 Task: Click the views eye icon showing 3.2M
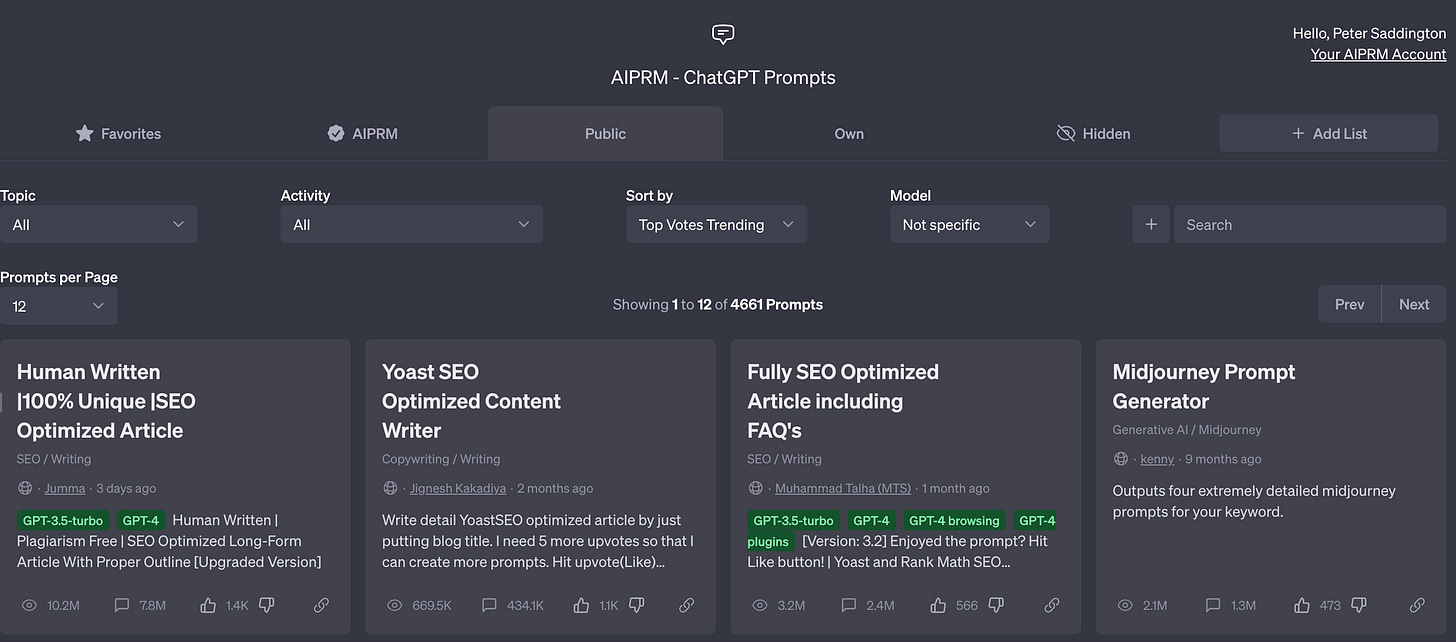759,605
